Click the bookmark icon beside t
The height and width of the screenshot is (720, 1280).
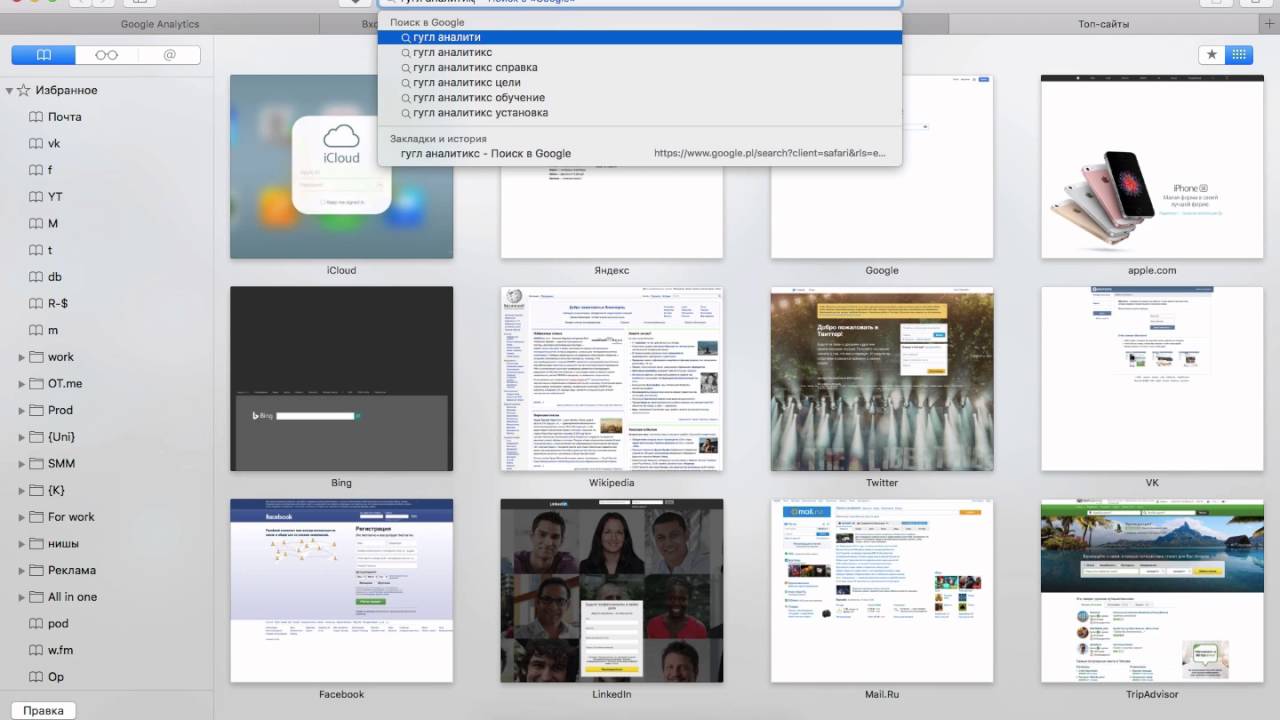click(36, 250)
